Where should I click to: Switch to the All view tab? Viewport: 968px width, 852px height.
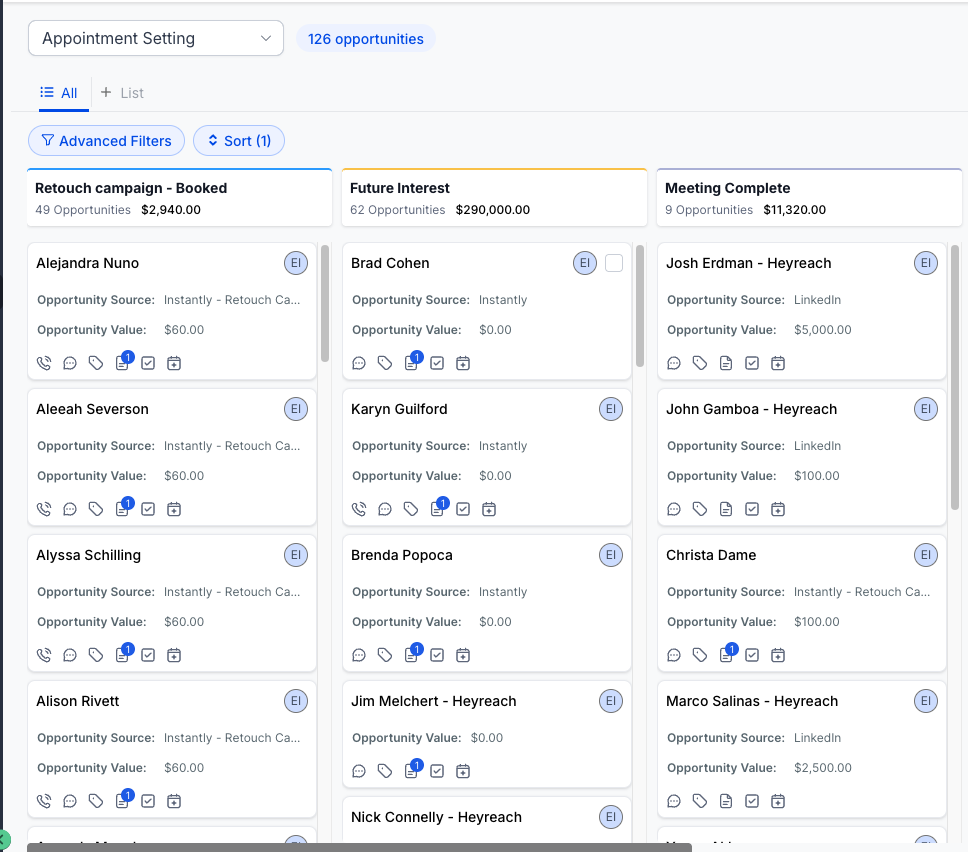pyautogui.click(x=60, y=93)
